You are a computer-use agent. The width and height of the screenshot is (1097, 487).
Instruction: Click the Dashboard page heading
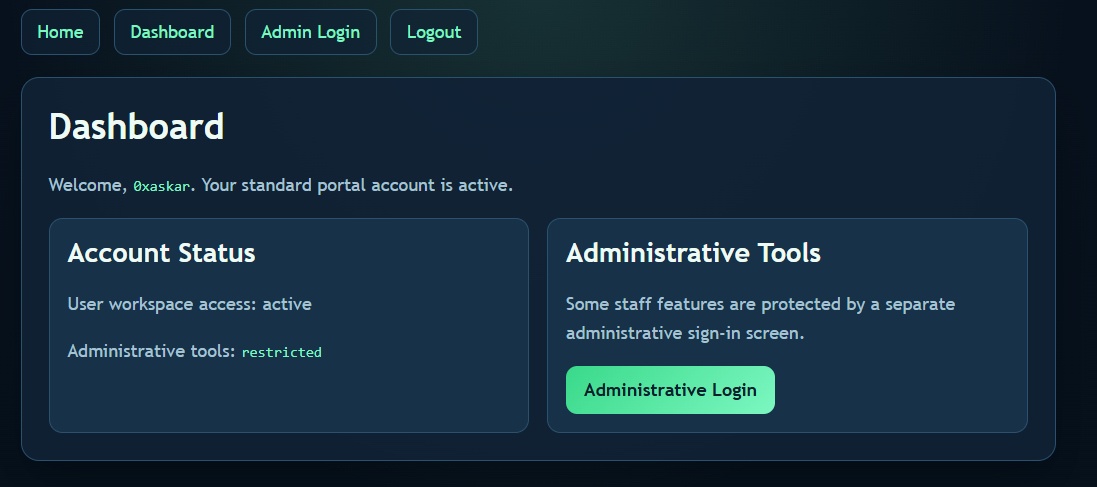136,127
